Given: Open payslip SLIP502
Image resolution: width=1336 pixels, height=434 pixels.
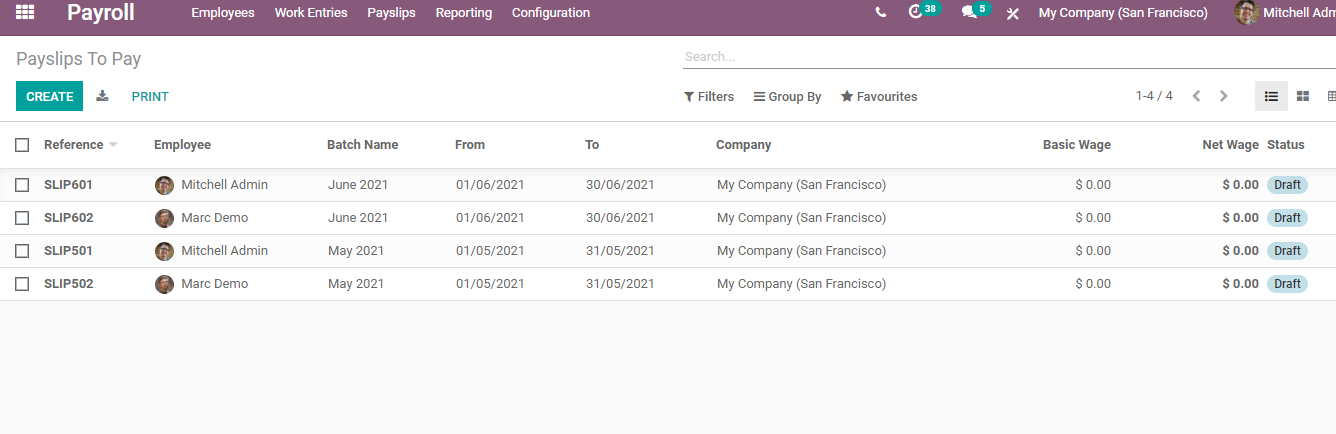Looking at the screenshot, I should [x=69, y=284].
